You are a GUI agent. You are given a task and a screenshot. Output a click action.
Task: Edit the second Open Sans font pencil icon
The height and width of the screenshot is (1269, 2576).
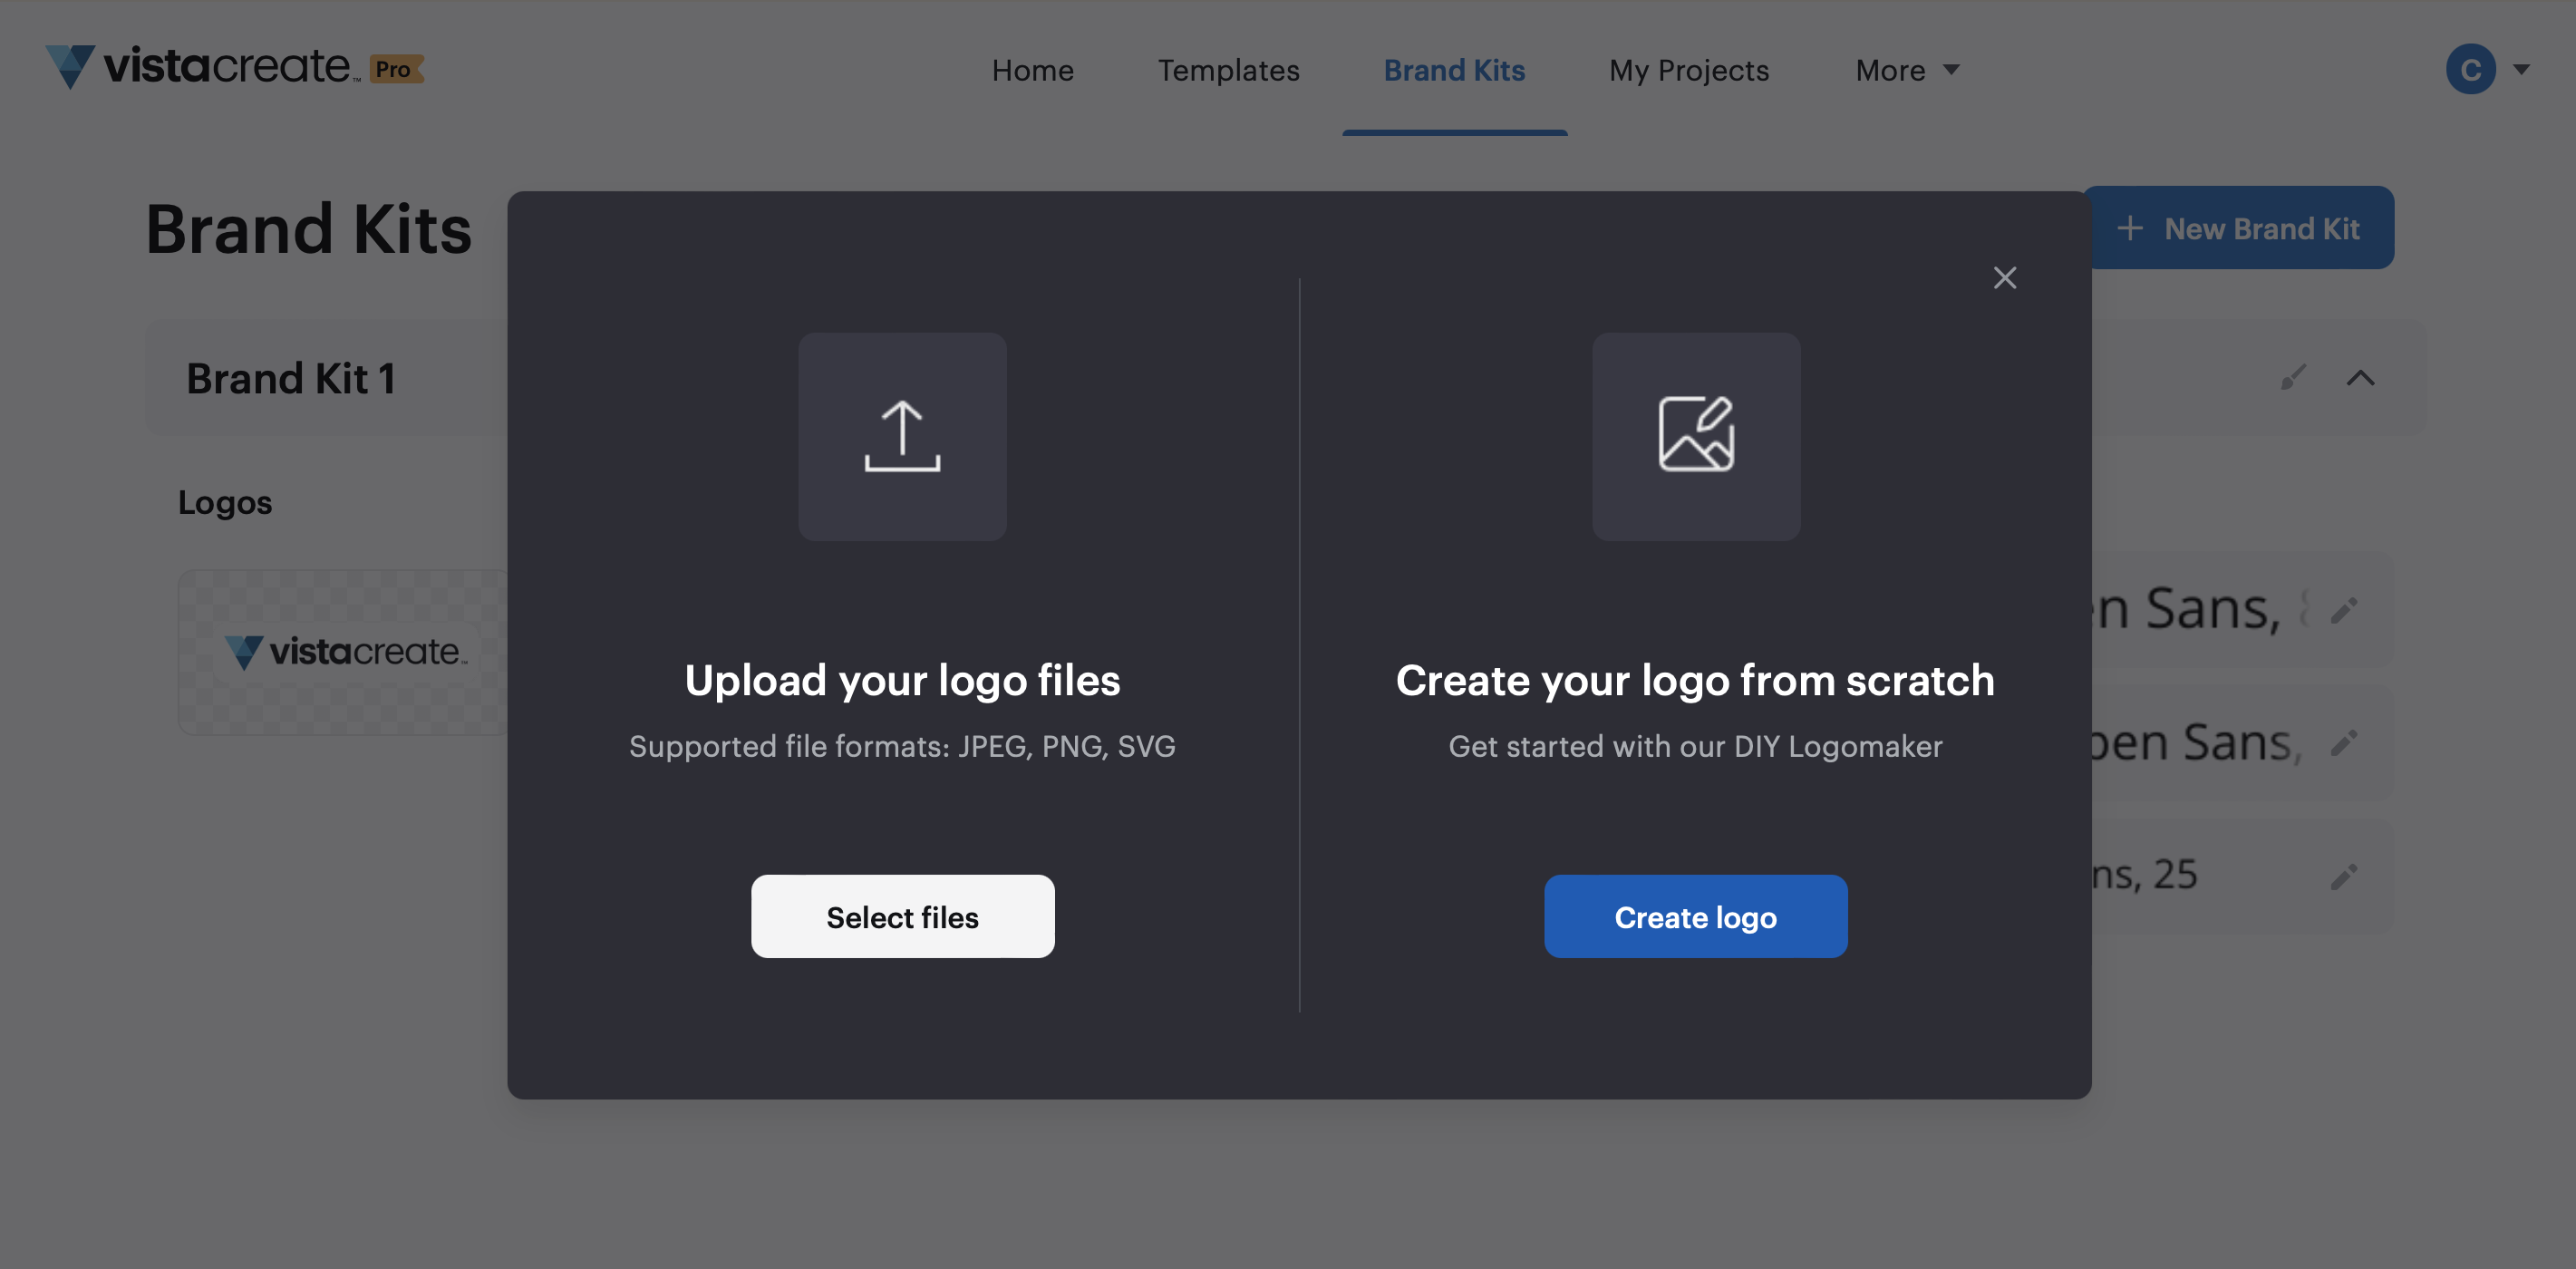pyautogui.click(x=2343, y=743)
